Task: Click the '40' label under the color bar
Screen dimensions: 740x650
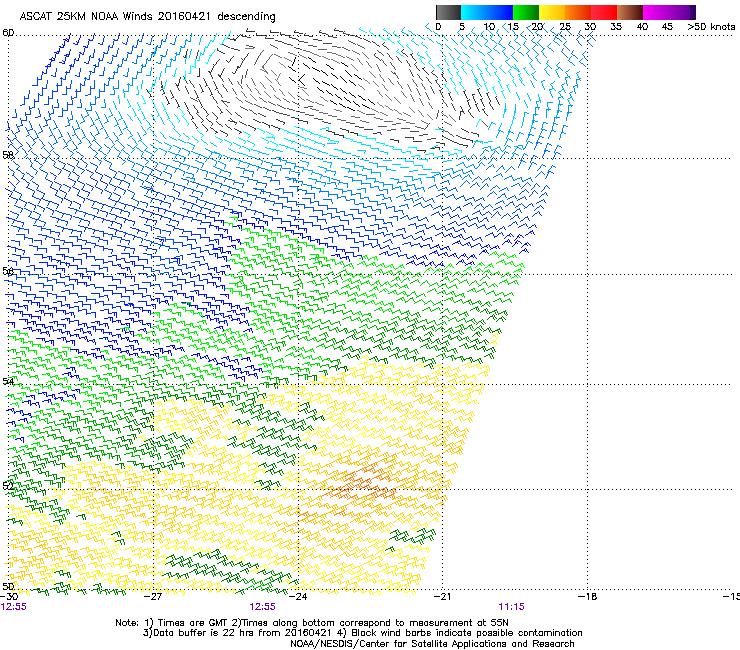Action: pos(642,26)
